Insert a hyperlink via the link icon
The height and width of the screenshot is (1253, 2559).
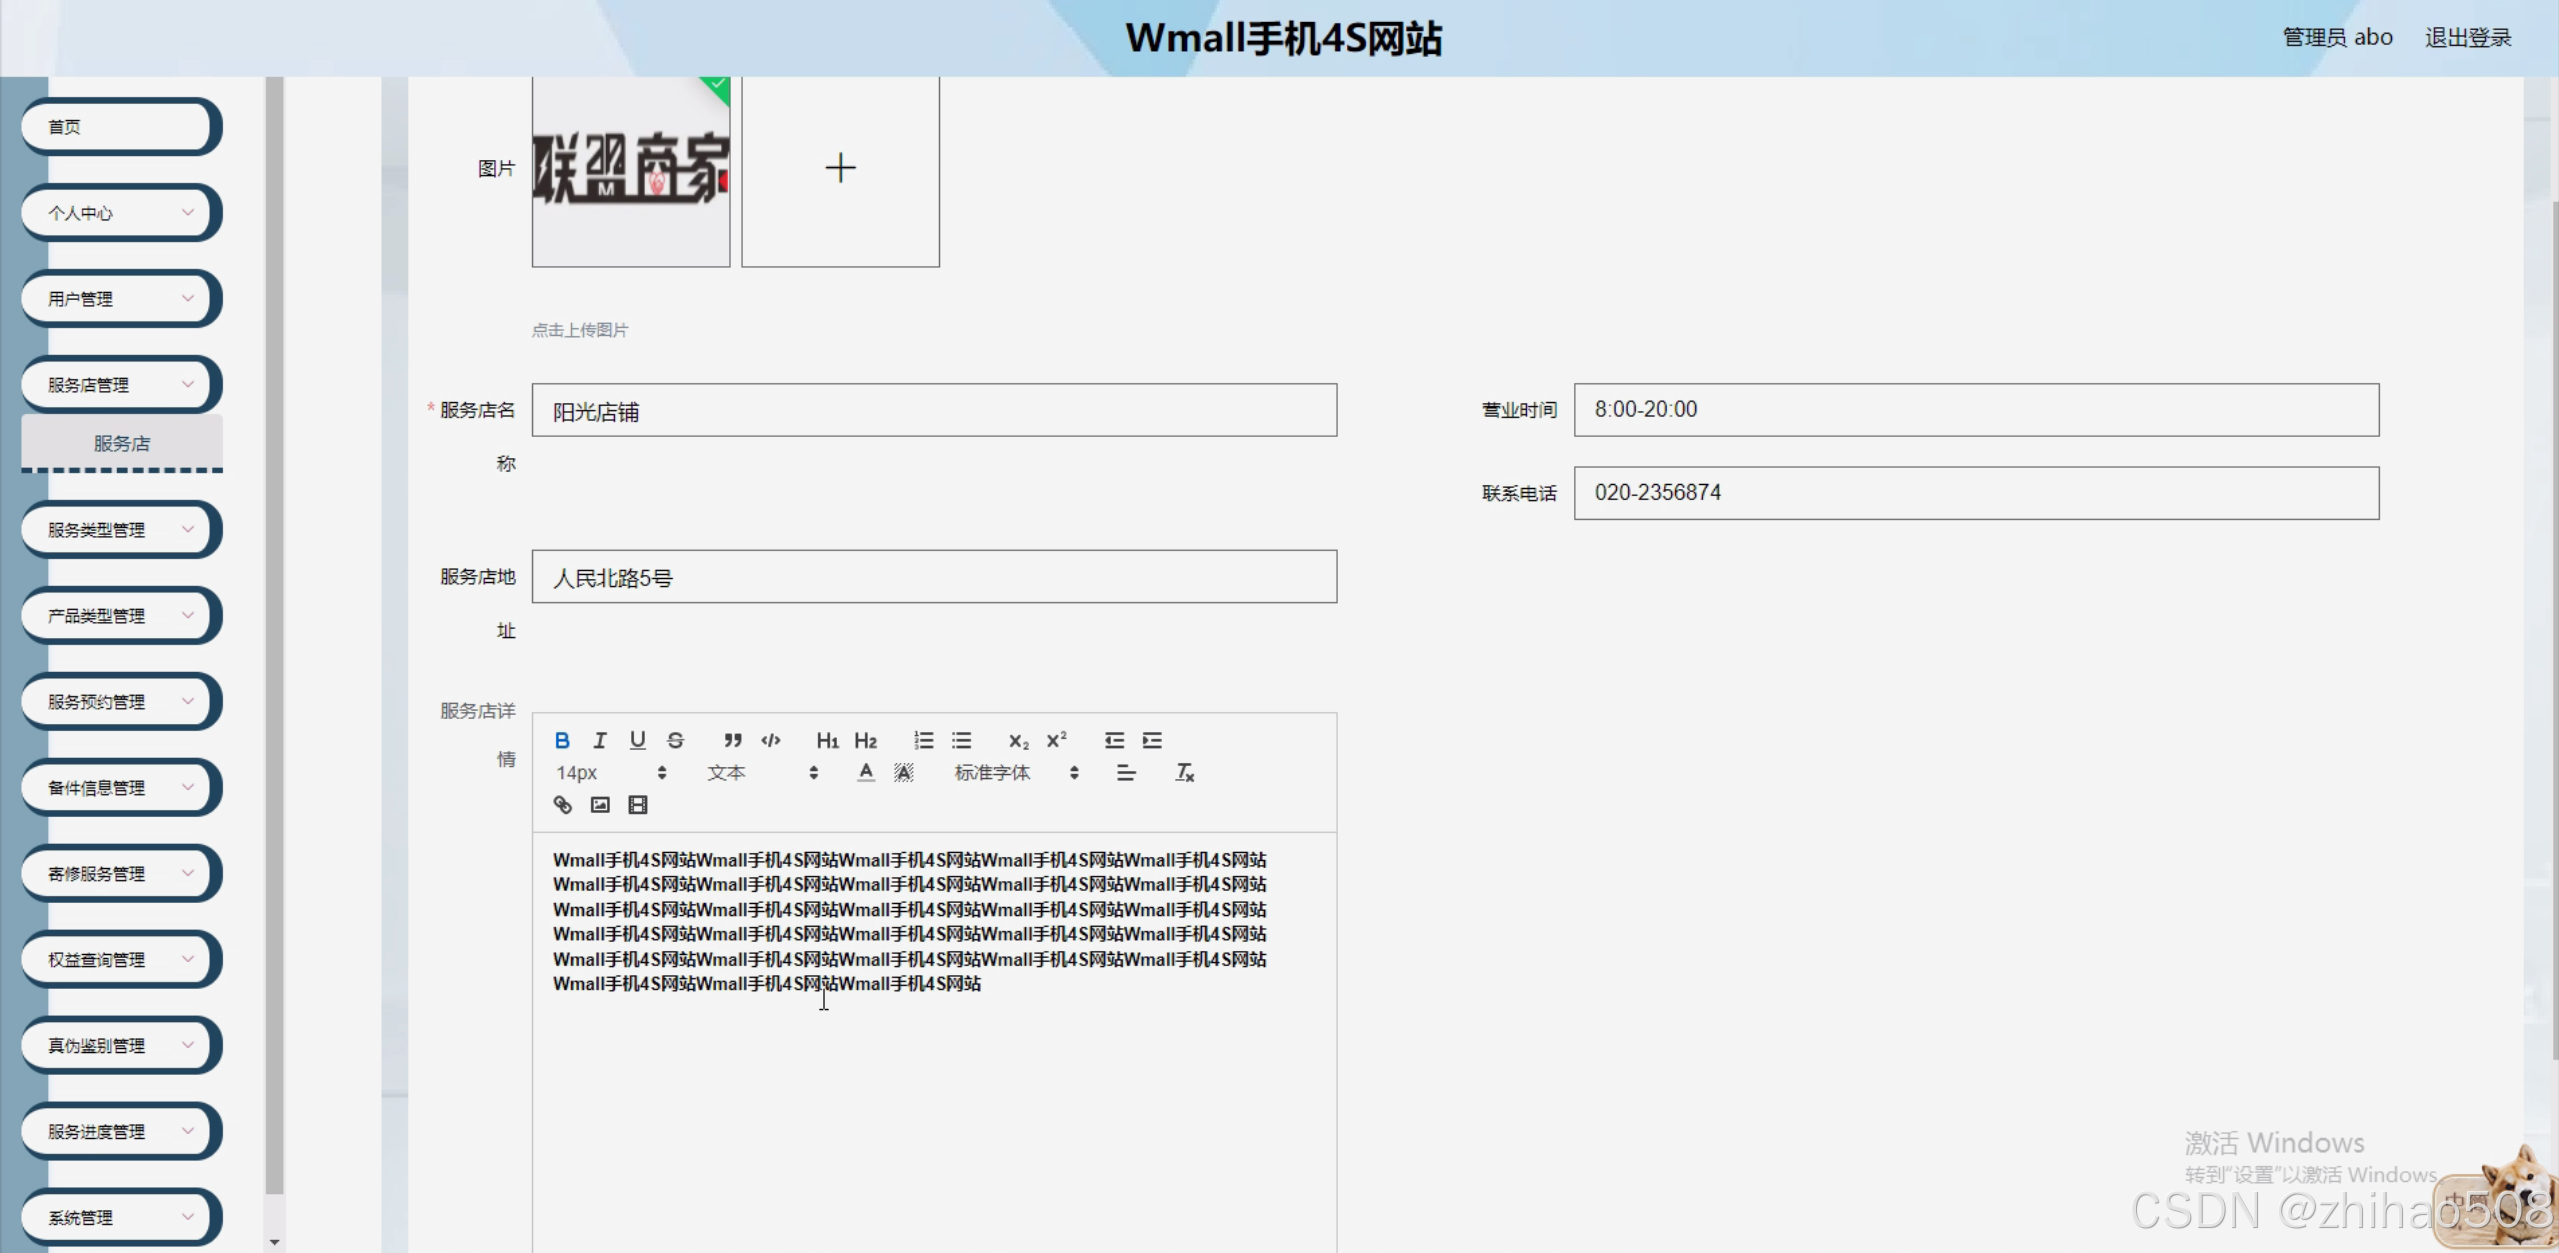point(561,804)
